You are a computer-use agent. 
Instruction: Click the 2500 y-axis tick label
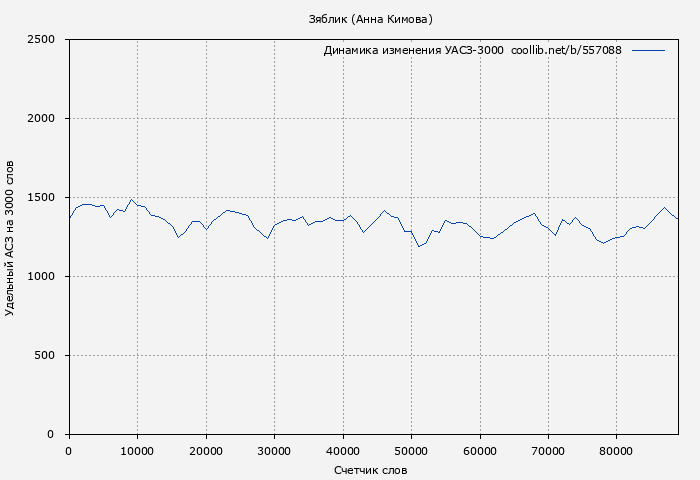point(47,40)
